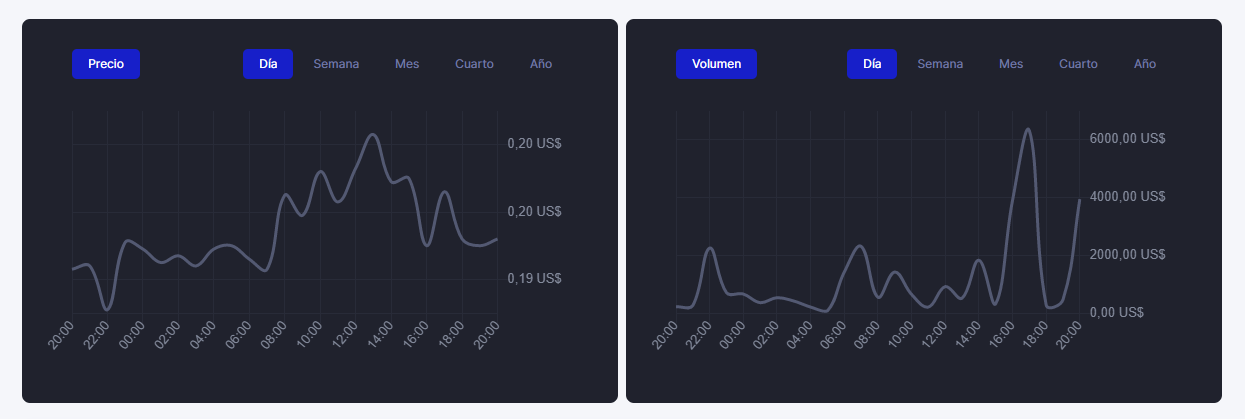This screenshot has width=1245, height=419.
Task: Click the 6000,00 US$ axis label
Action: [1127, 139]
